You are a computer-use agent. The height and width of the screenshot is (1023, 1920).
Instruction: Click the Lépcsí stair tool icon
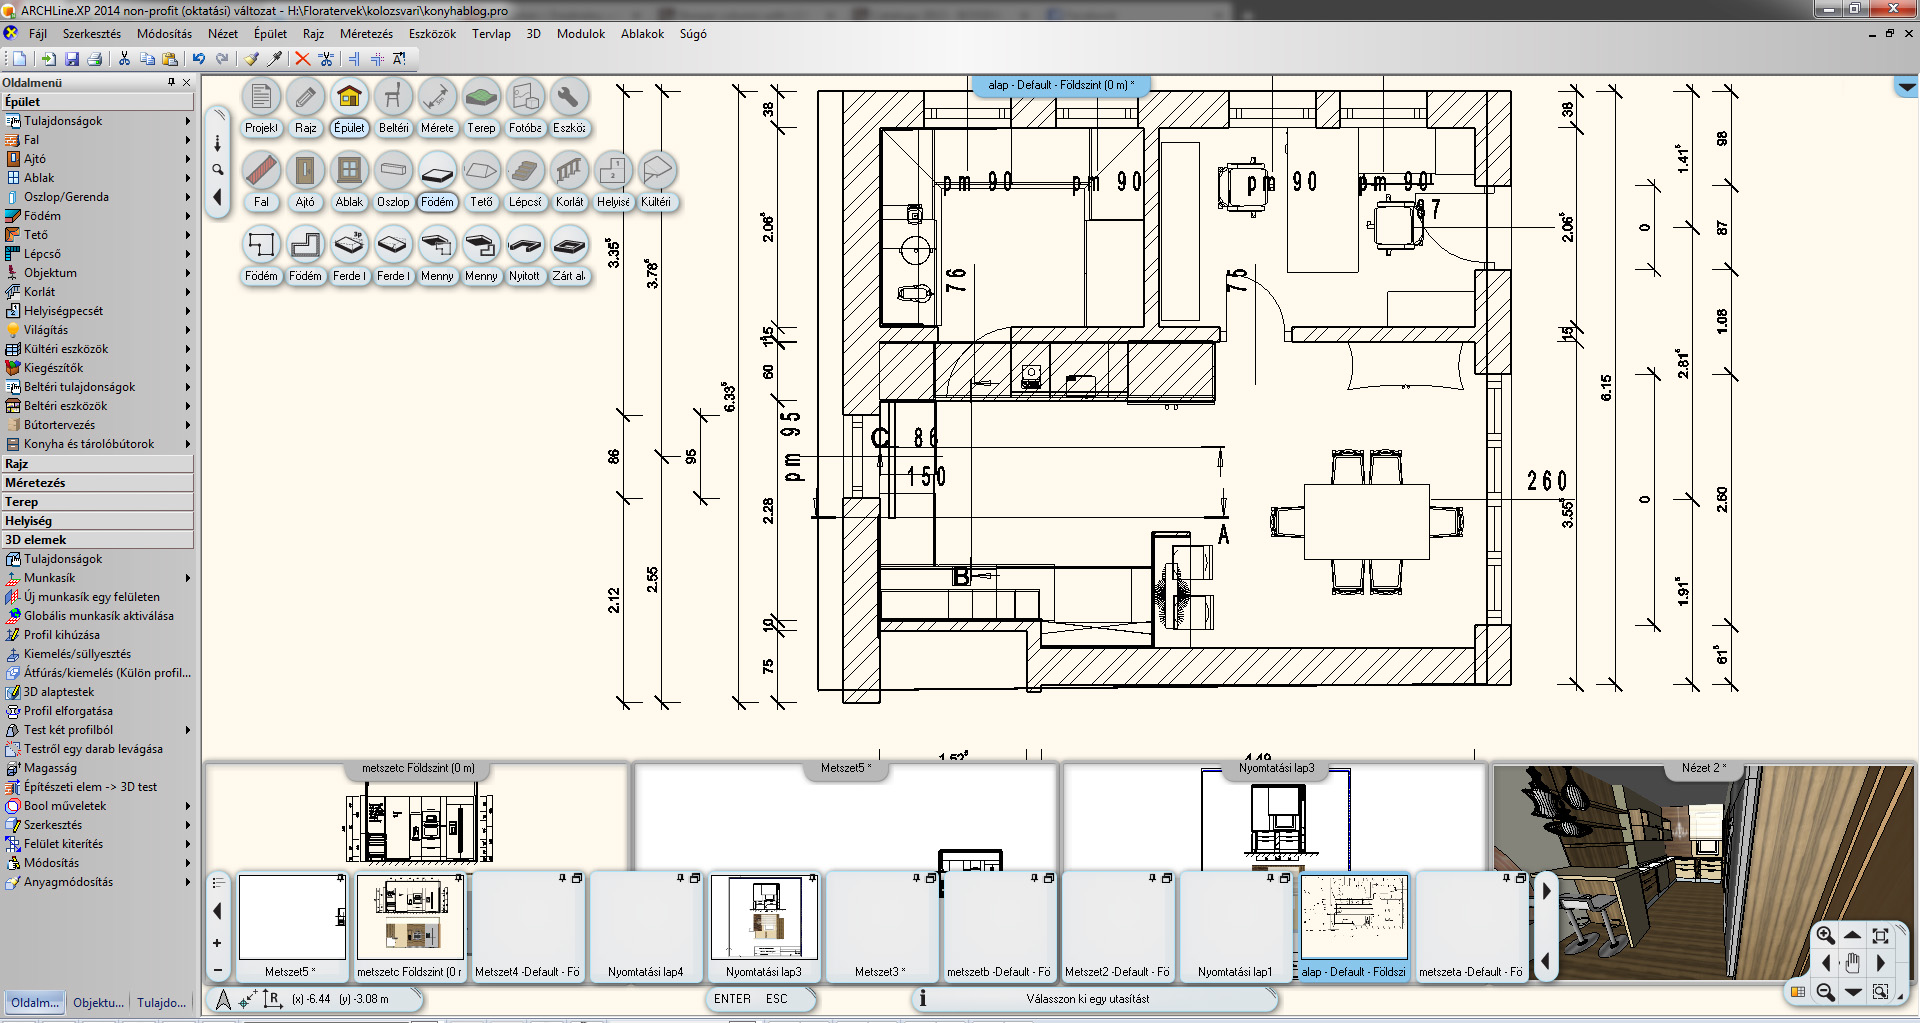[x=525, y=172]
